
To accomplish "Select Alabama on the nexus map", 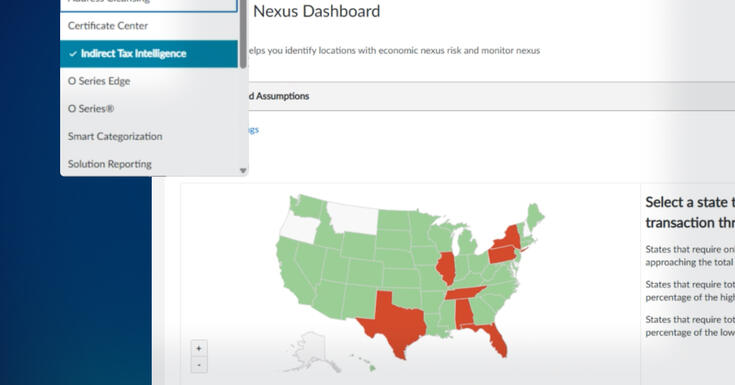I will [464, 314].
